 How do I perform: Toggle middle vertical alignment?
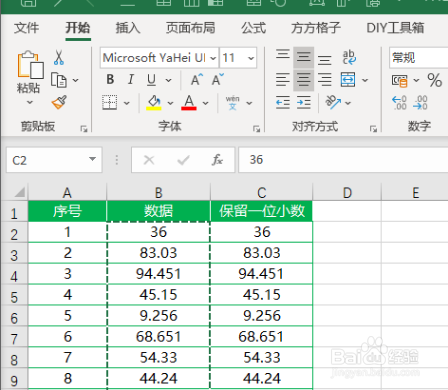tap(303, 57)
